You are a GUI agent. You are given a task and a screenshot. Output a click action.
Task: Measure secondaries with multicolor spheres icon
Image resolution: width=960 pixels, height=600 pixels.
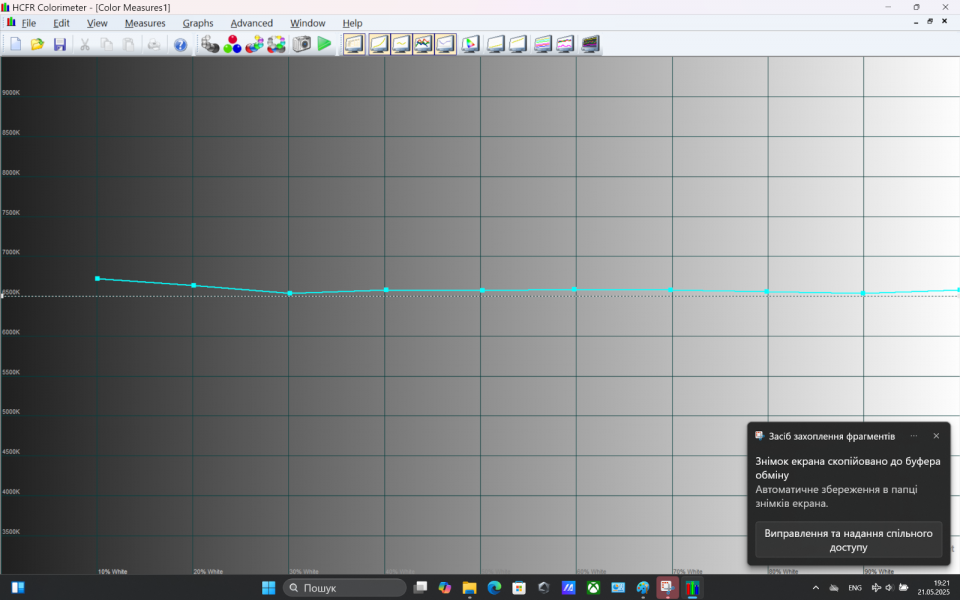[254, 44]
